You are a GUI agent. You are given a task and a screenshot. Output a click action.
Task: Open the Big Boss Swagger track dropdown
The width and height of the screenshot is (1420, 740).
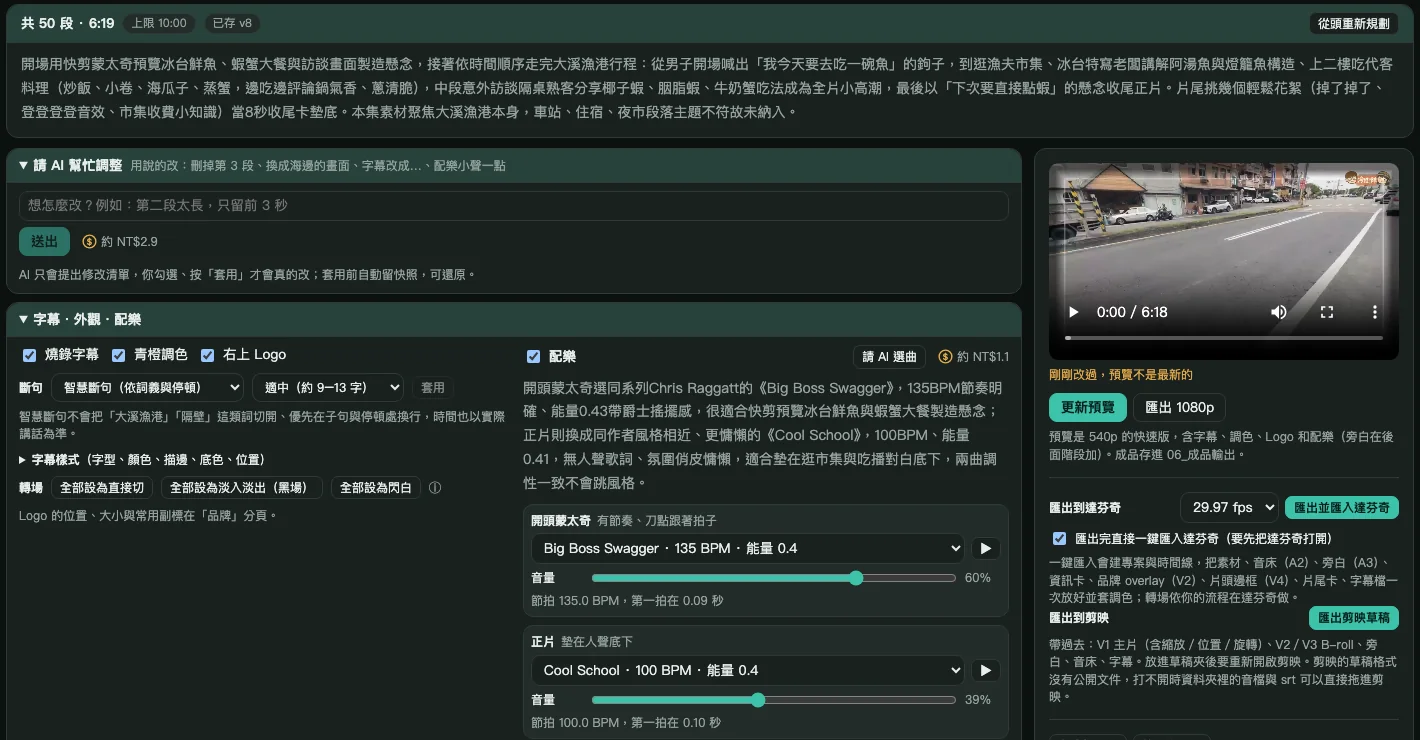click(748, 548)
